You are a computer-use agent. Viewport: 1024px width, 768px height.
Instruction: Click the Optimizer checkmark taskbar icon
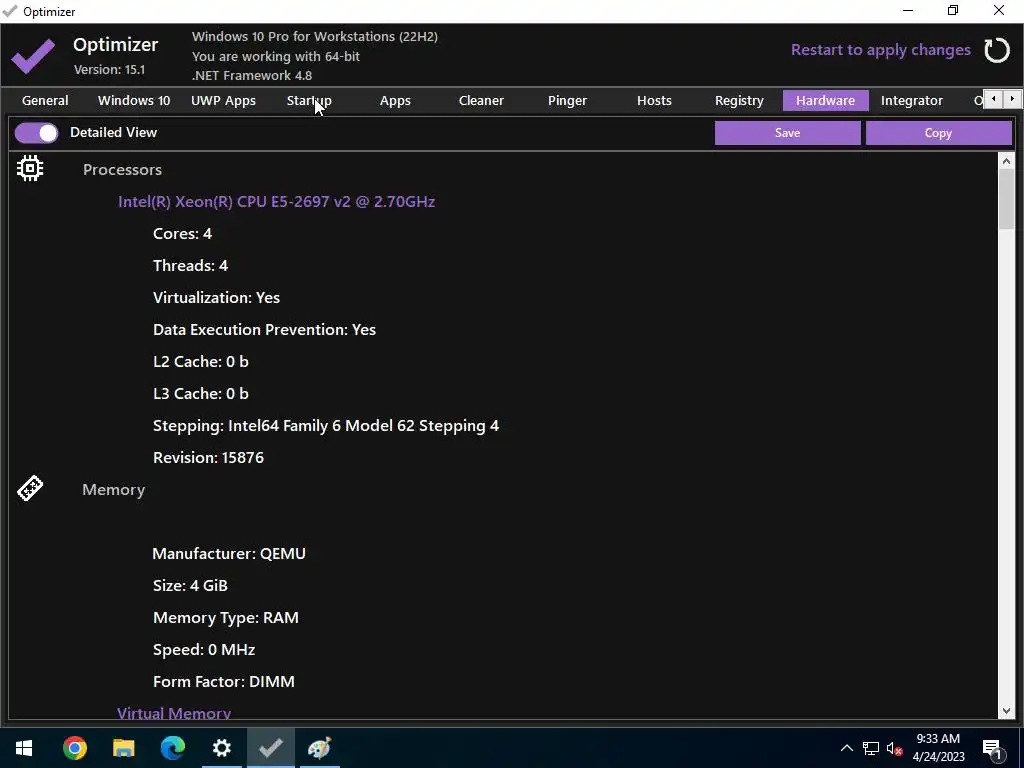pos(270,748)
